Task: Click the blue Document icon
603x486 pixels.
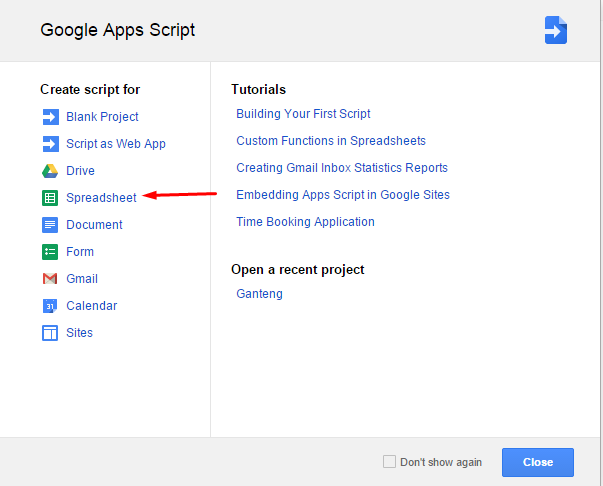Action: click(50, 225)
